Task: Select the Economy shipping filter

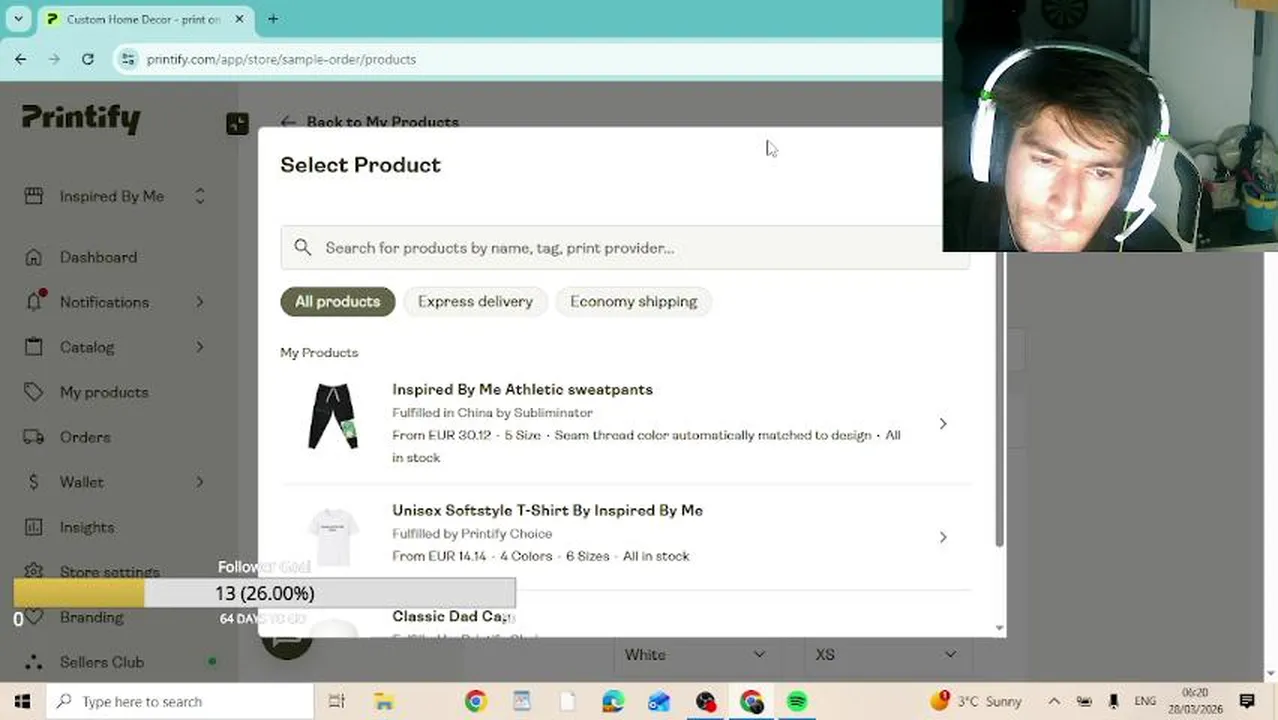Action: [633, 301]
